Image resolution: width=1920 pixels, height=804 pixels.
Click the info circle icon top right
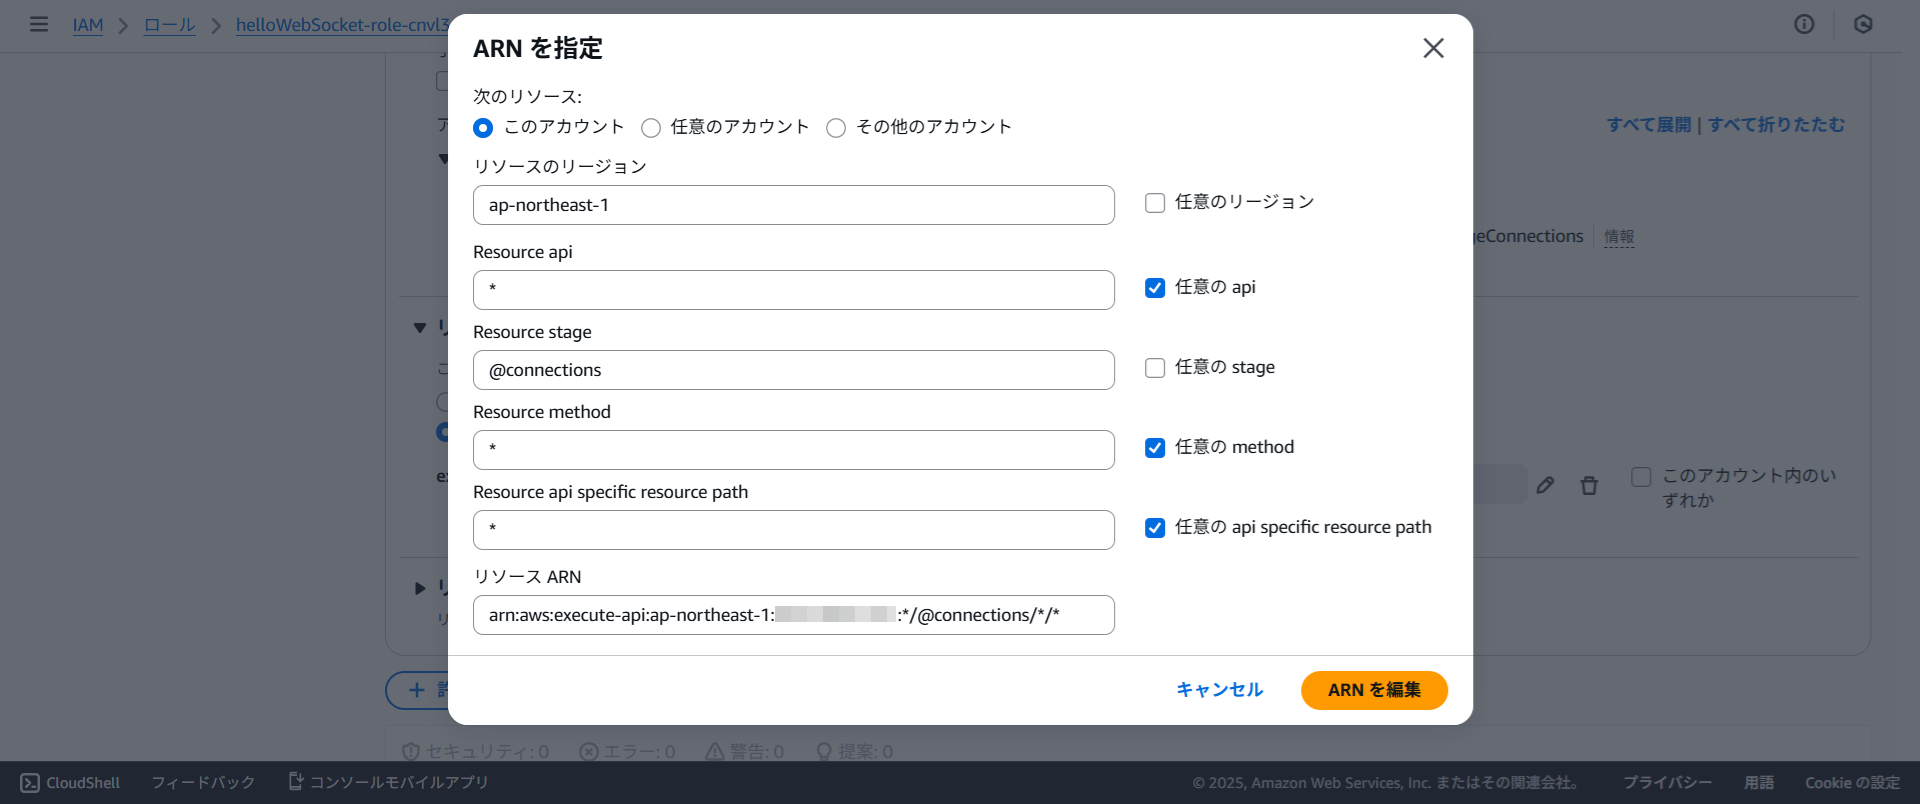pyautogui.click(x=1804, y=24)
